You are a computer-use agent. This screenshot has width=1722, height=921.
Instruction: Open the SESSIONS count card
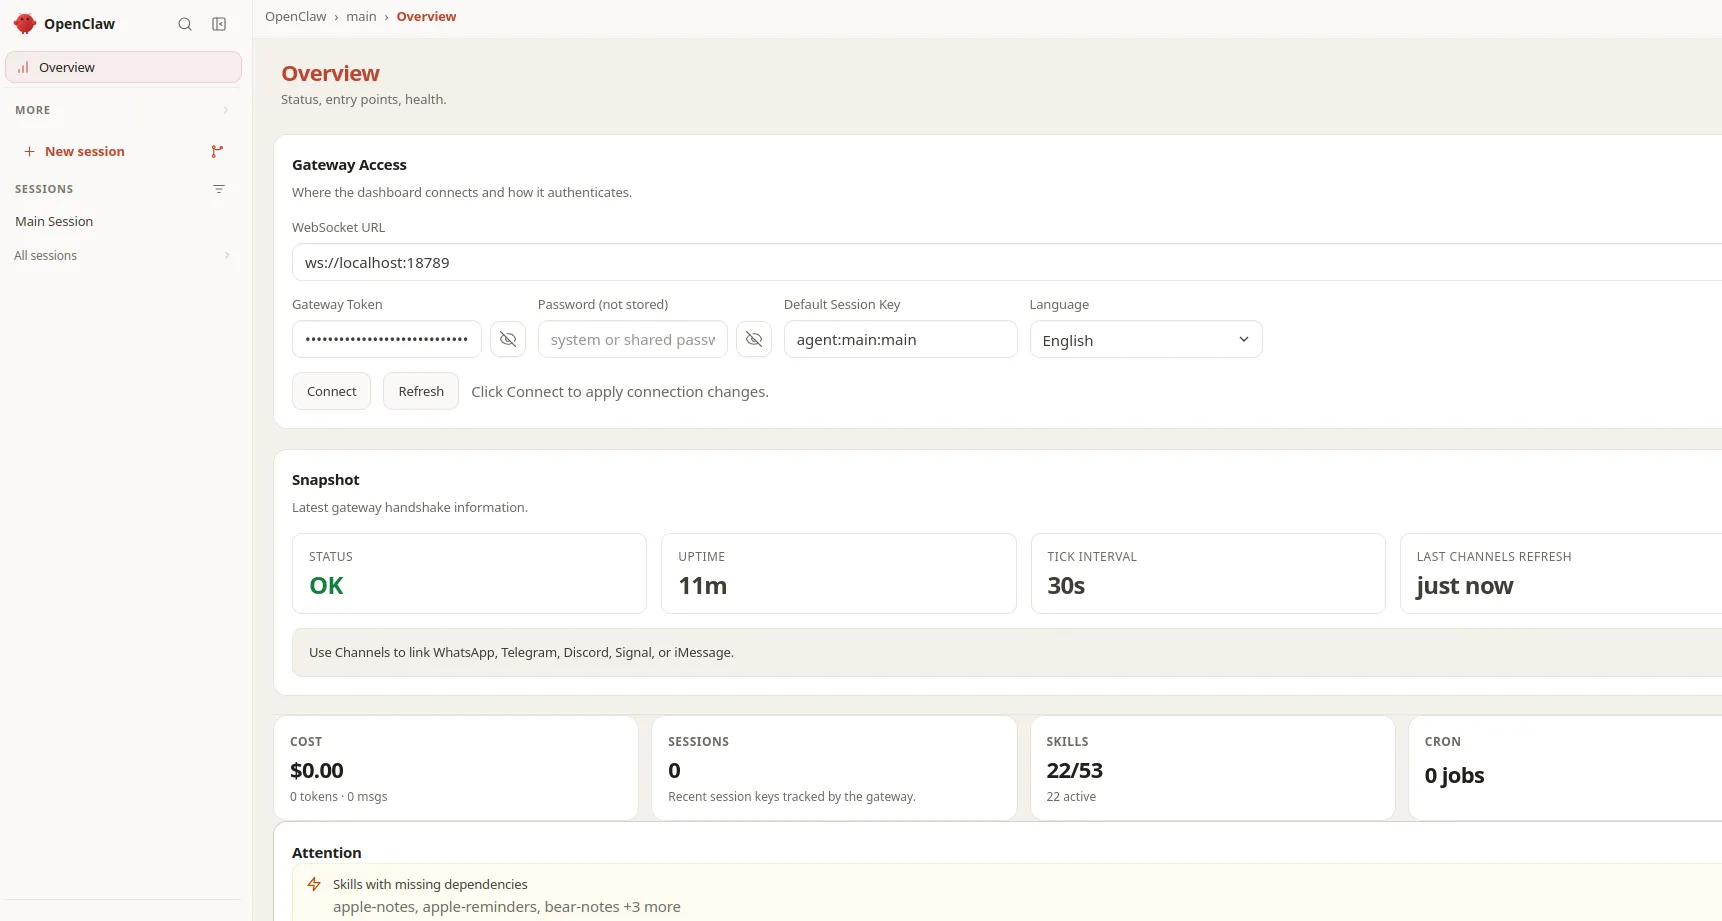tap(834, 768)
